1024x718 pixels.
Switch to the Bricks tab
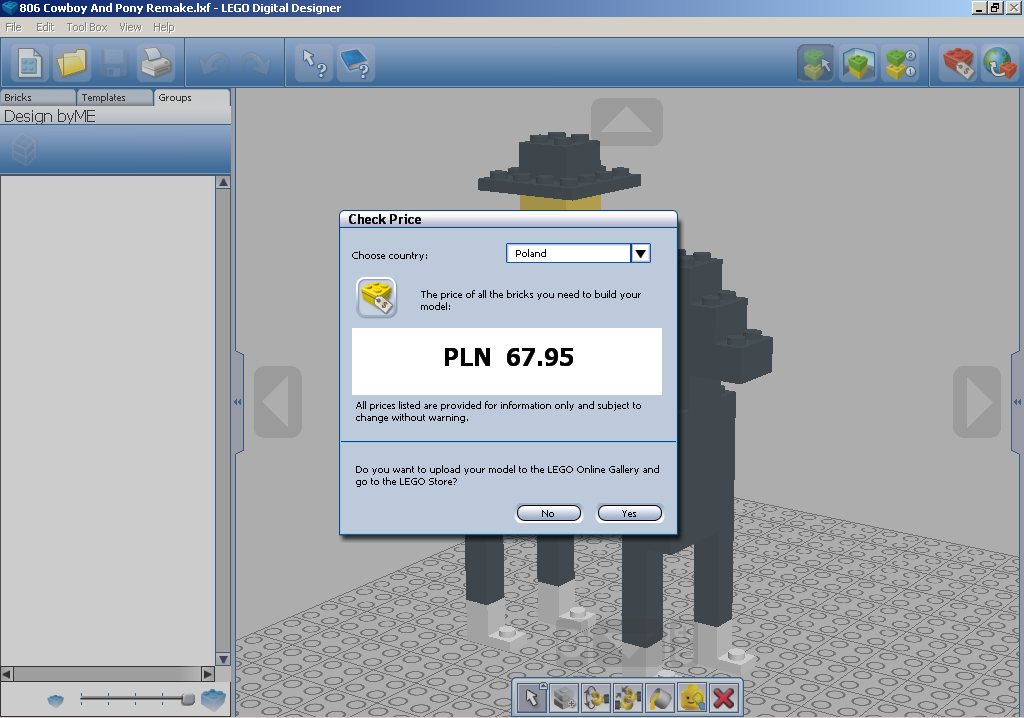pyautogui.click(x=38, y=97)
